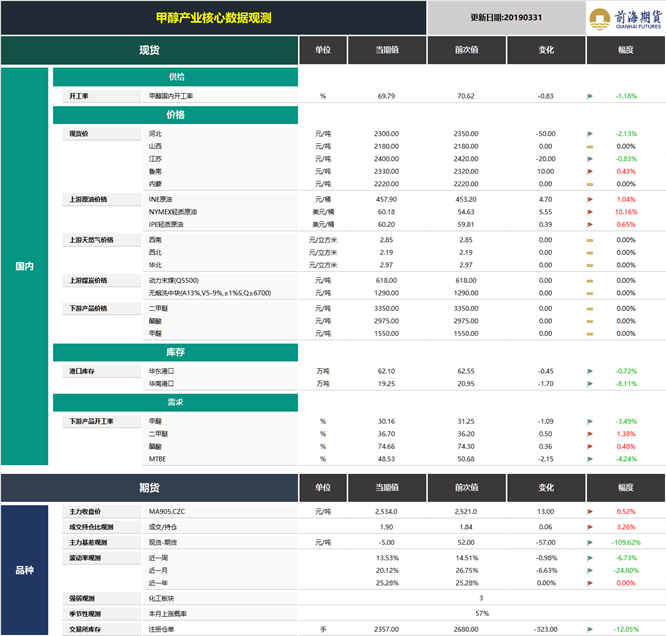Click yellow dash icon for 二甲醚 price row

[590, 309]
